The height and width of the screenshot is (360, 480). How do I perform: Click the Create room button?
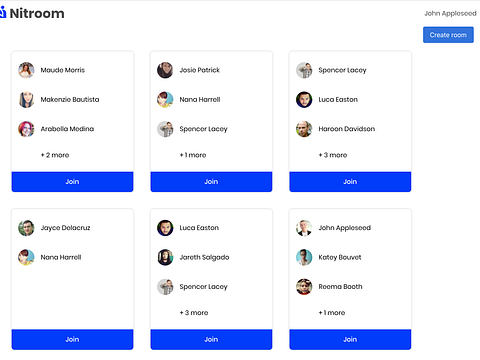(448, 35)
